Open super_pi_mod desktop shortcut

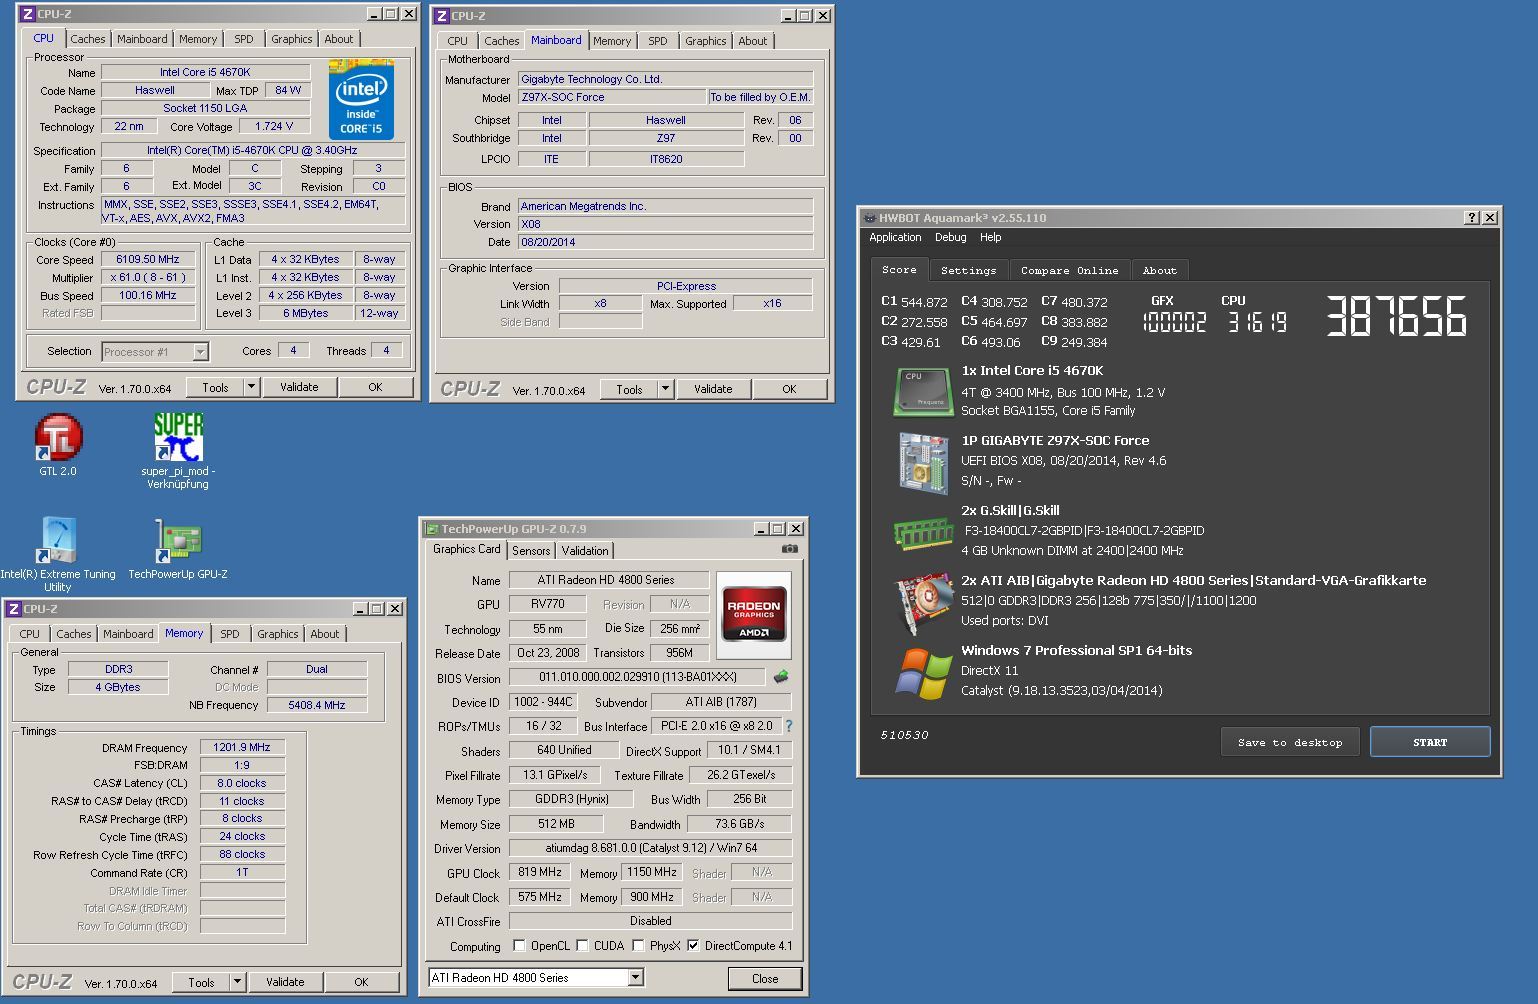point(178,439)
